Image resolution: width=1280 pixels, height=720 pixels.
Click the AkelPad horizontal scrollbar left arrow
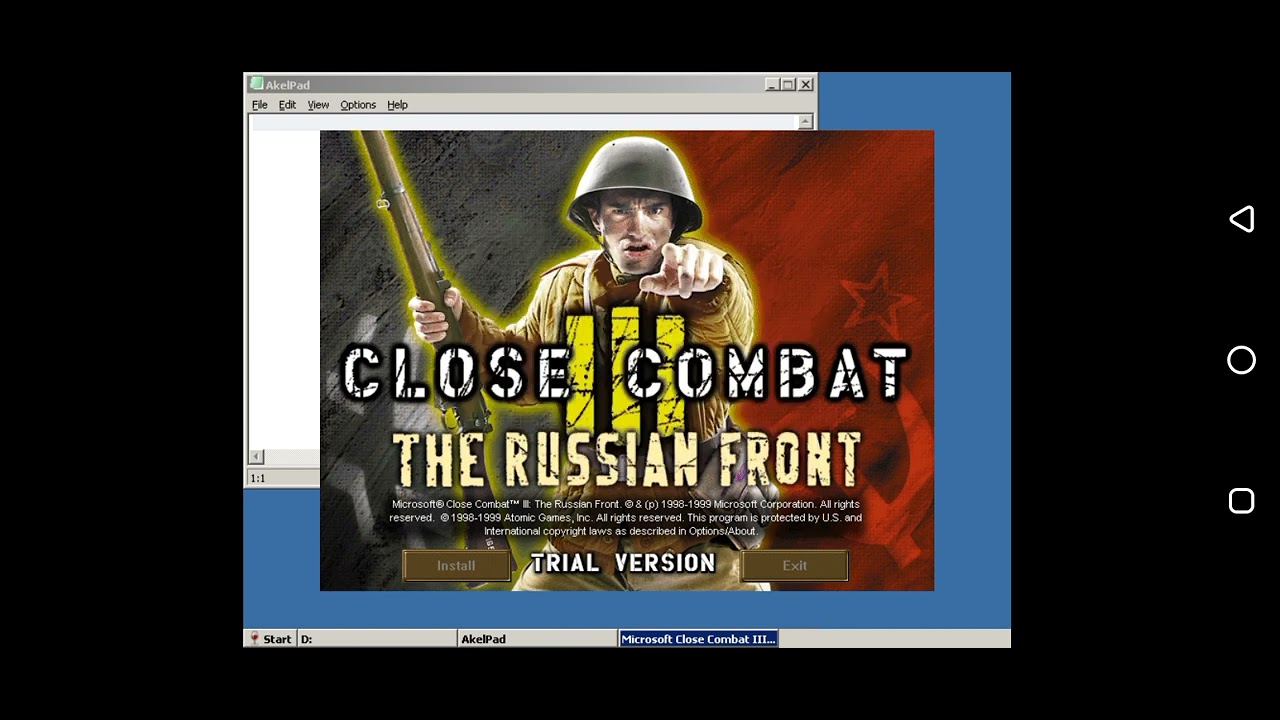[x=257, y=457]
